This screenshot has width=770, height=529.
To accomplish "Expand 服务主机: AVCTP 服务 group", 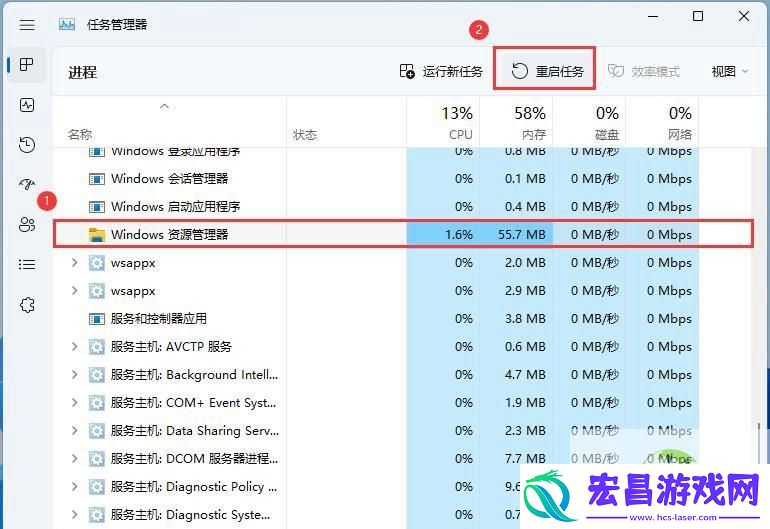I will pyautogui.click(x=75, y=347).
